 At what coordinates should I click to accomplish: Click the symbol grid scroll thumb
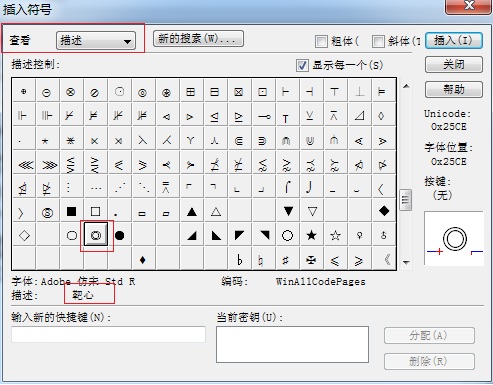coord(406,200)
